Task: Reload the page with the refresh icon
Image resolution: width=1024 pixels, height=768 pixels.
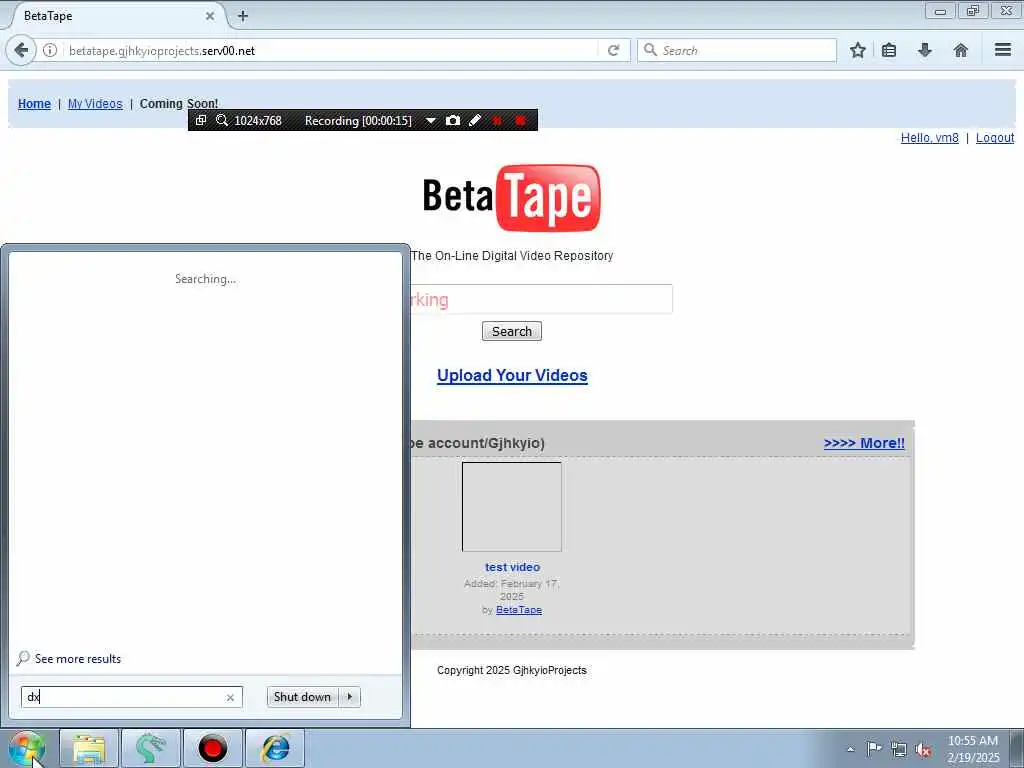Action: (613, 50)
